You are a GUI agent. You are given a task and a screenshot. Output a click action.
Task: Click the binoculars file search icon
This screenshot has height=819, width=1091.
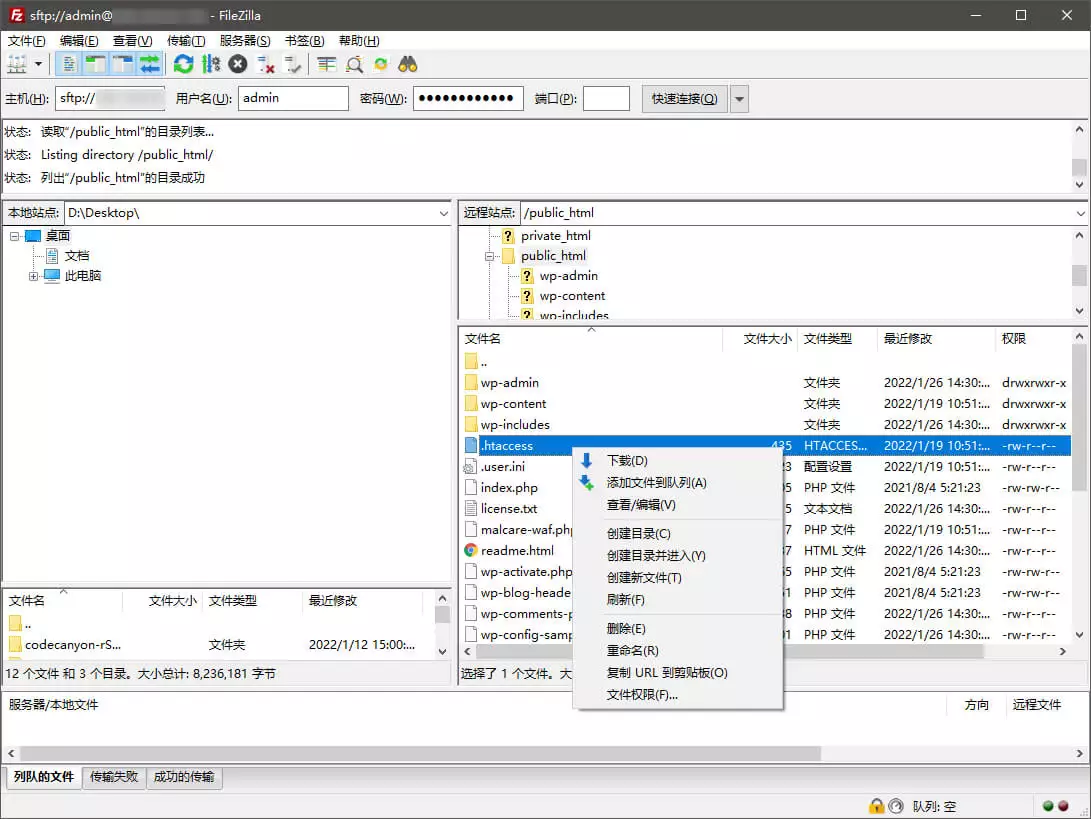[407, 64]
